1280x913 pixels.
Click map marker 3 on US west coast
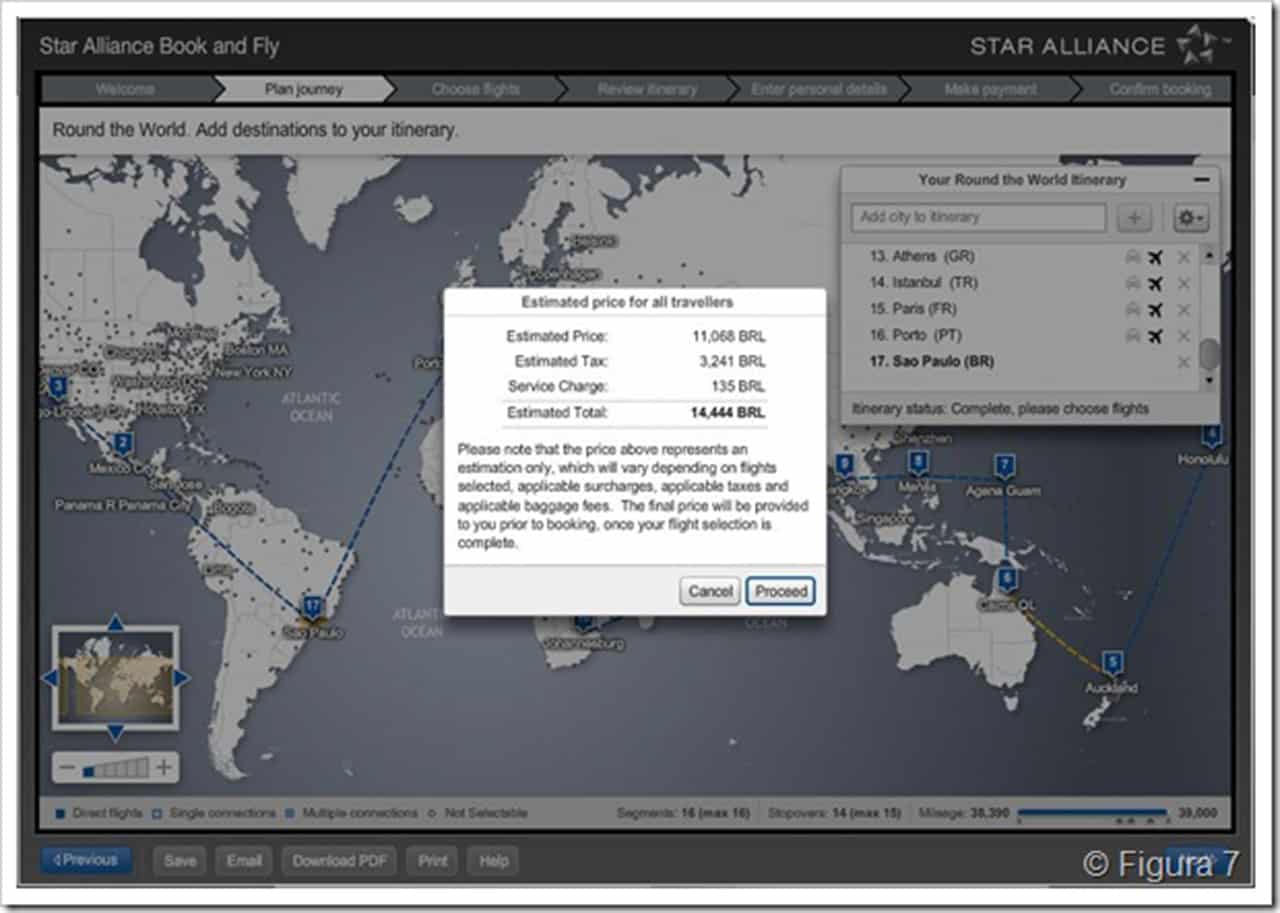[x=58, y=386]
